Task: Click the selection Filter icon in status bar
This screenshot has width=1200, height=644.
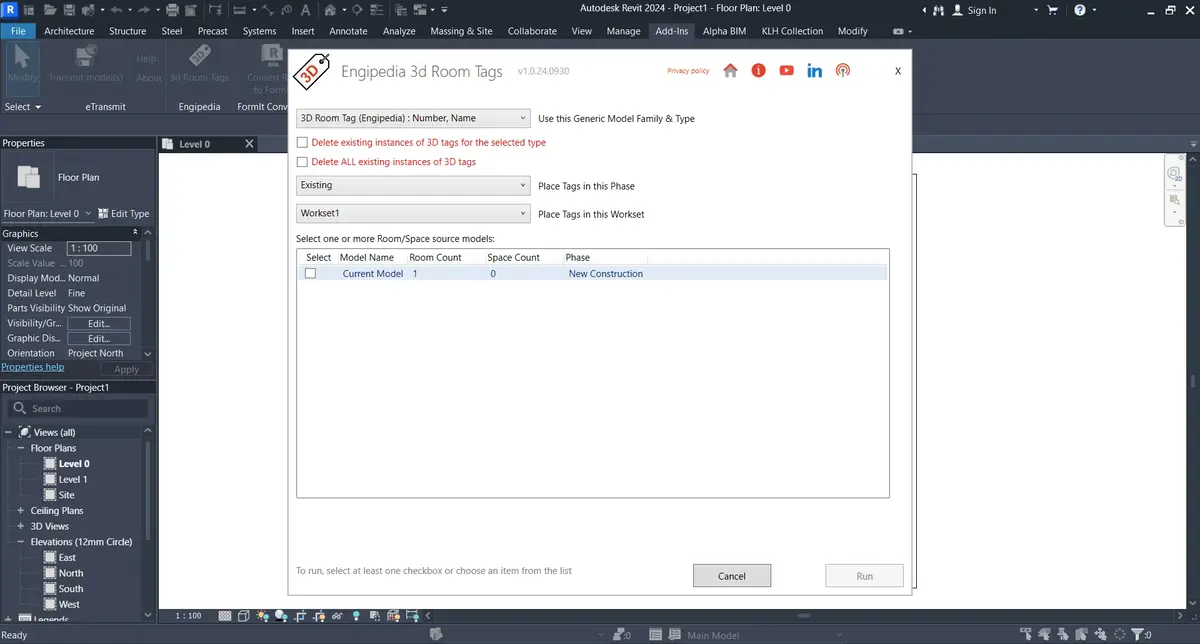Action: coord(1138,635)
